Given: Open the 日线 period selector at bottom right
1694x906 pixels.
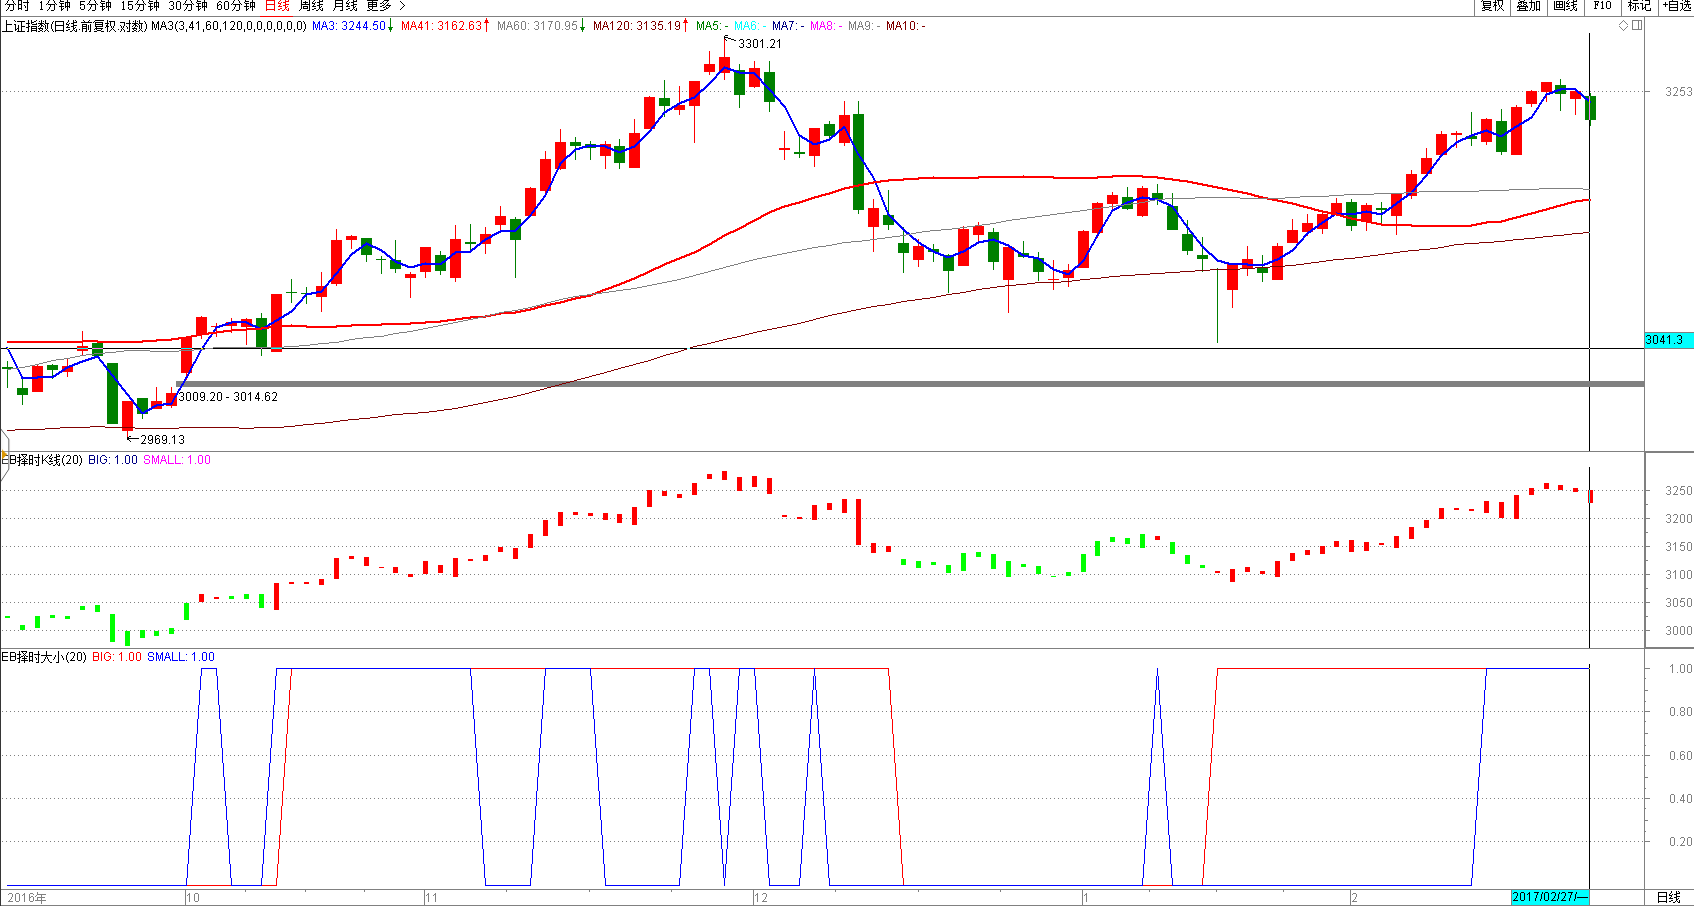Looking at the screenshot, I should tap(1669, 897).
